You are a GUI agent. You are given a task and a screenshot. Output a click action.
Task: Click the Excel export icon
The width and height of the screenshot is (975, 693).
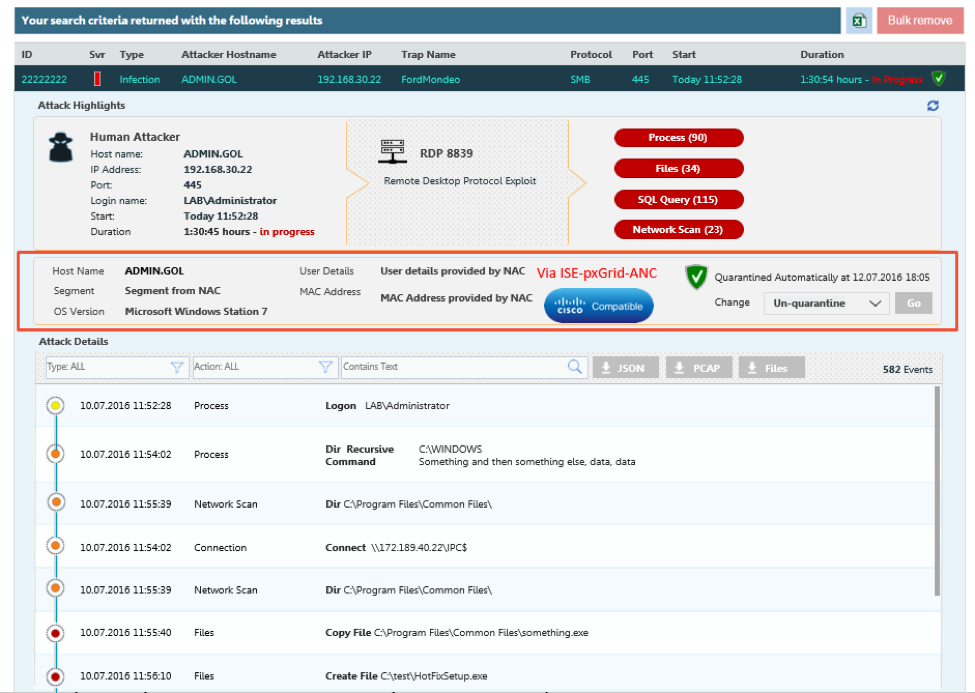click(x=859, y=21)
